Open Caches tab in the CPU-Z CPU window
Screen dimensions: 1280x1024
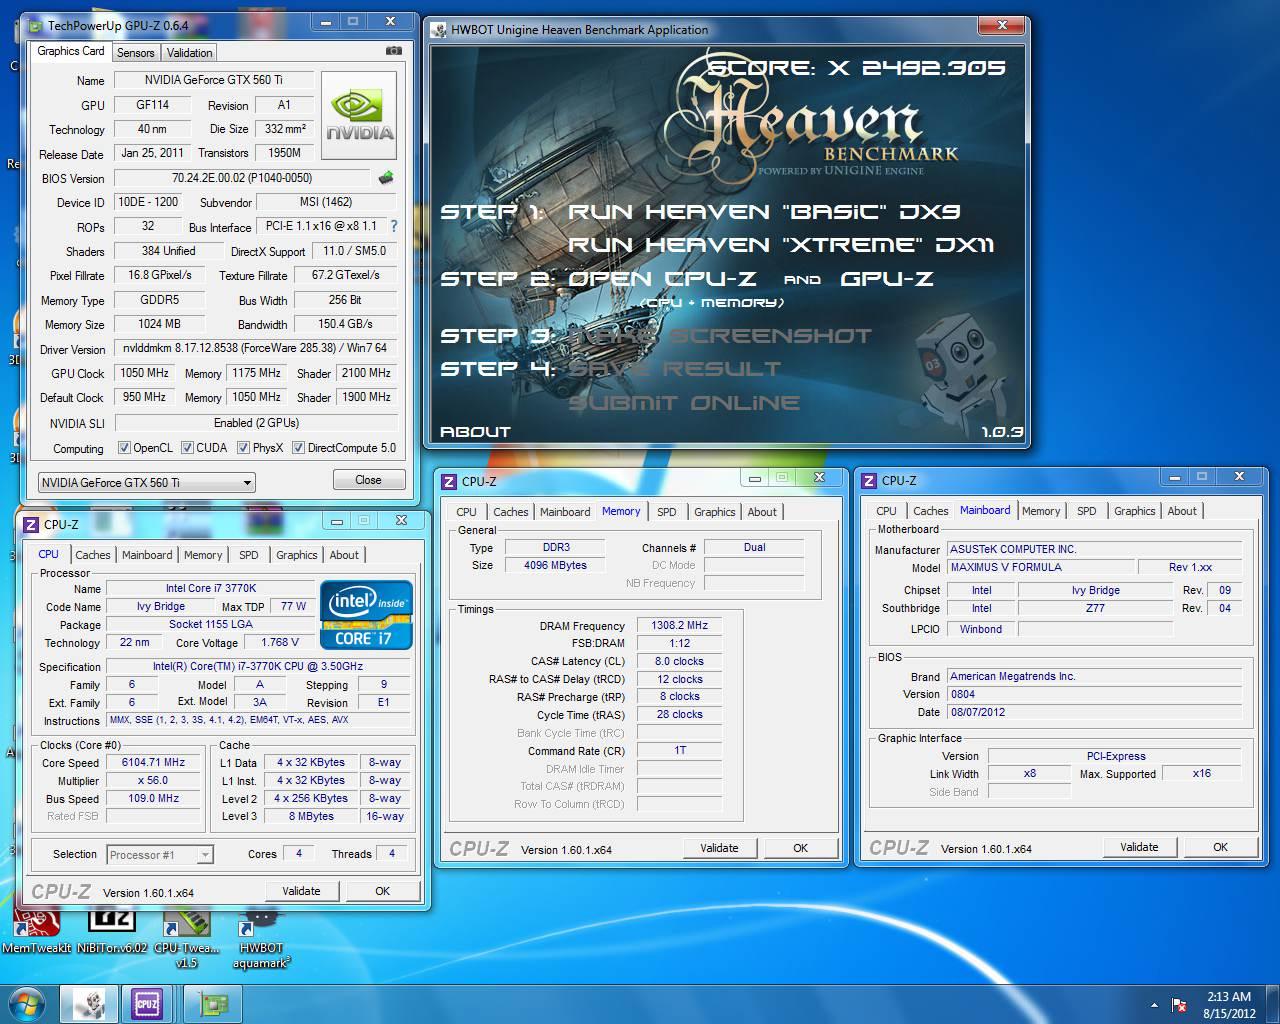click(x=93, y=555)
